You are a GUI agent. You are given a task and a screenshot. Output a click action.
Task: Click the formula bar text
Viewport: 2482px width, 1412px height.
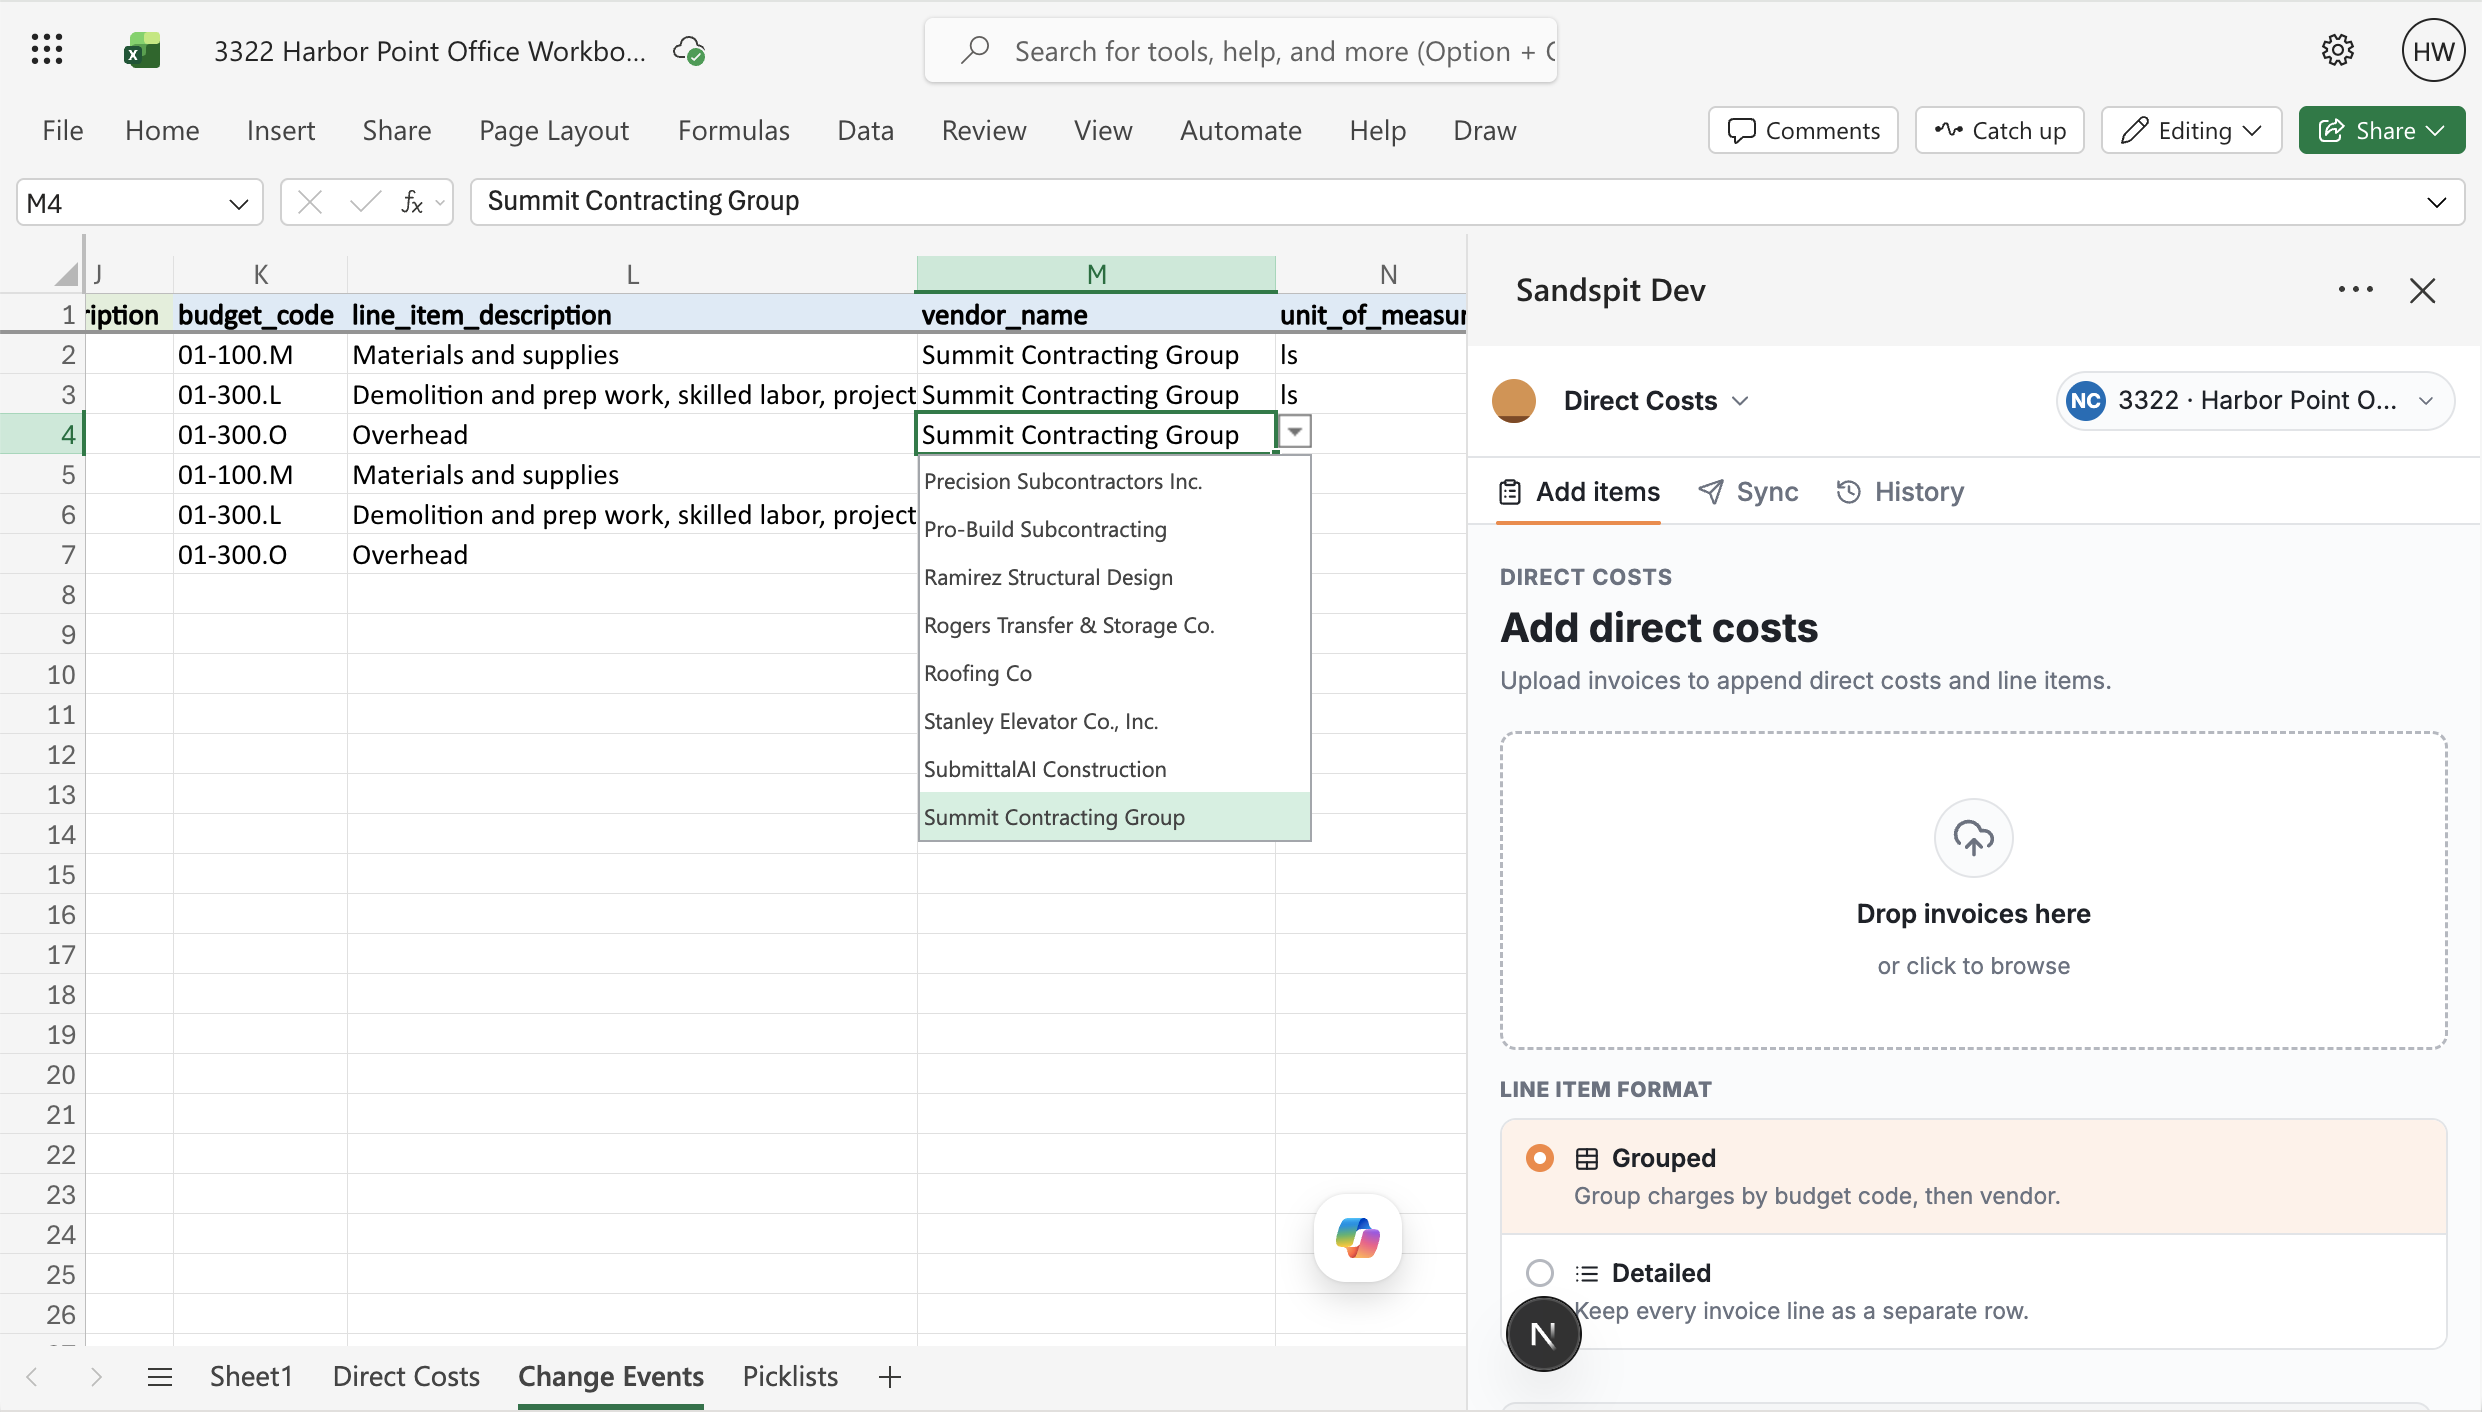point(643,201)
